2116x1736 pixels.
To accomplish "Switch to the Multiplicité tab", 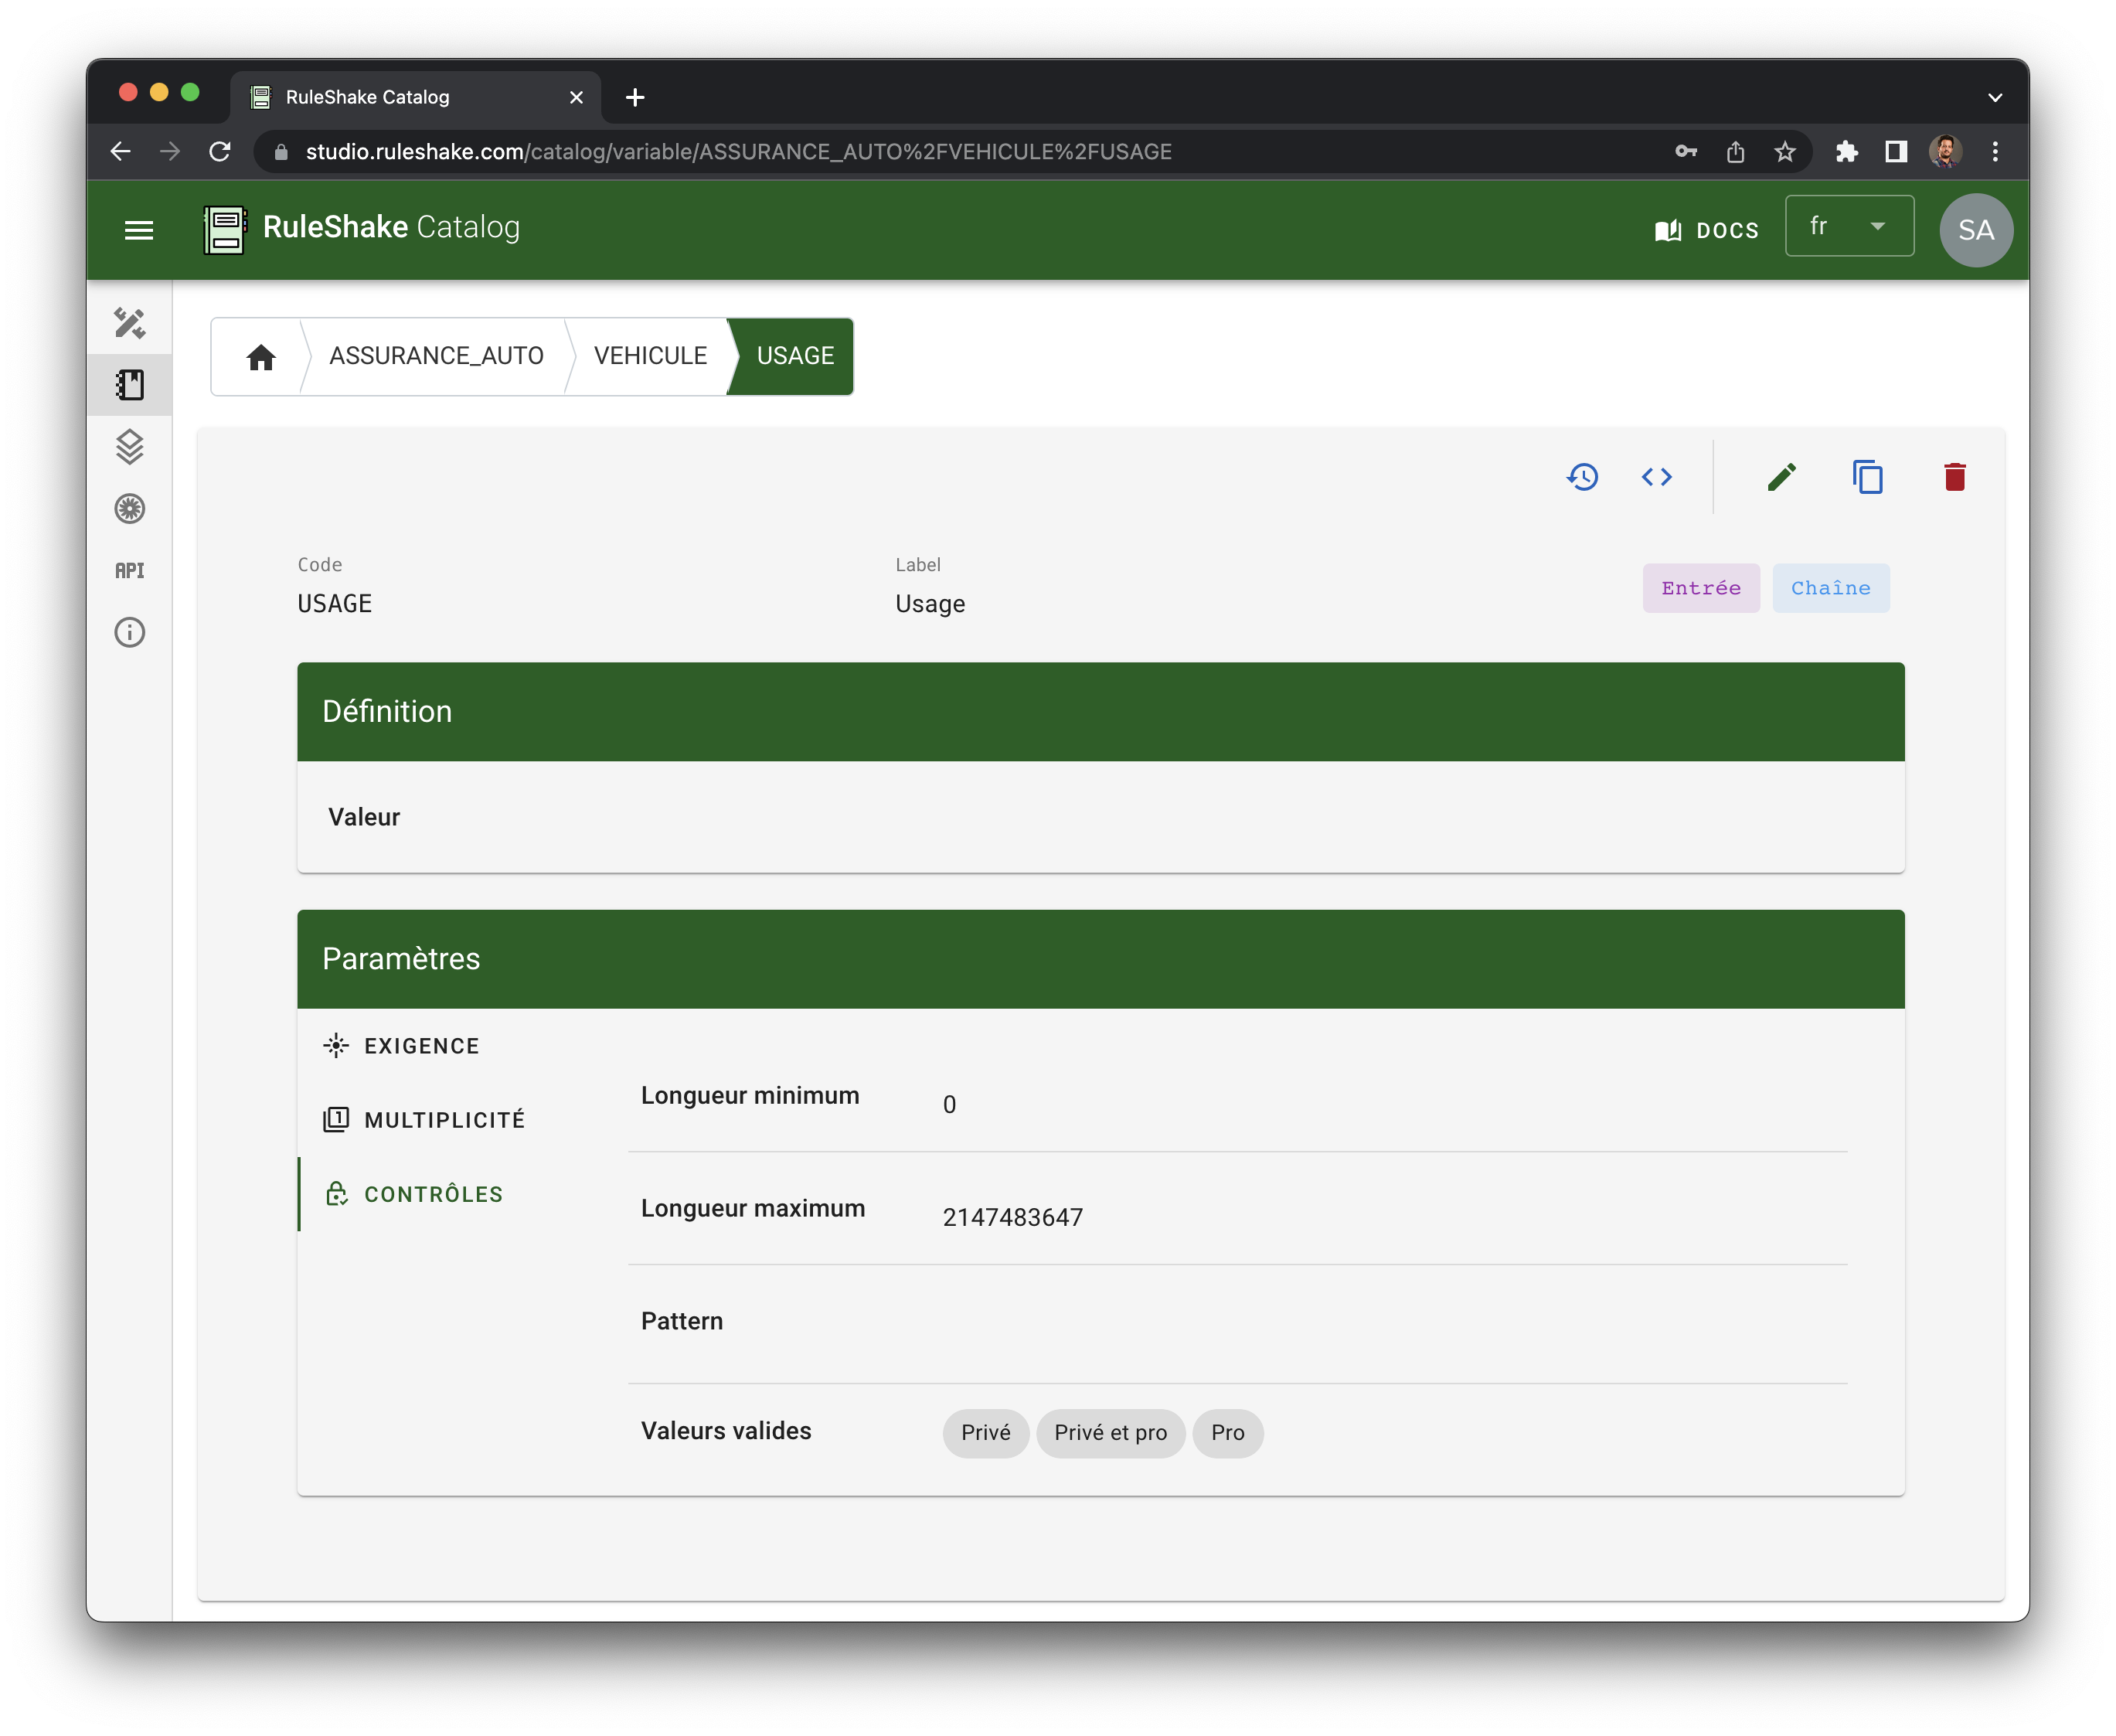I will click(x=444, y=1120).
